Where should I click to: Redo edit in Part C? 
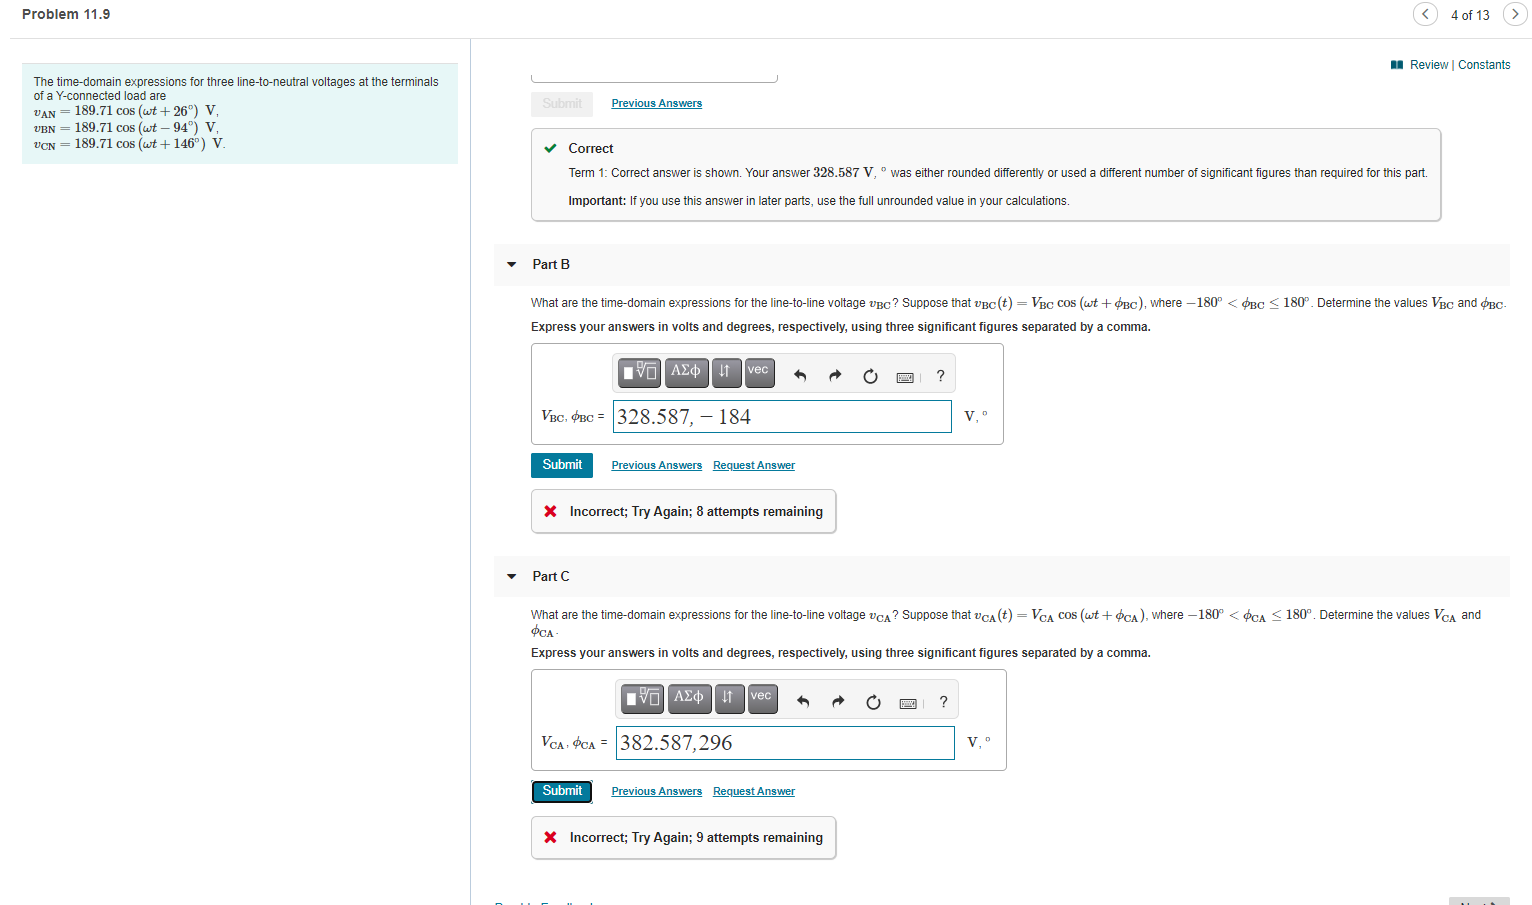point(838,702)
